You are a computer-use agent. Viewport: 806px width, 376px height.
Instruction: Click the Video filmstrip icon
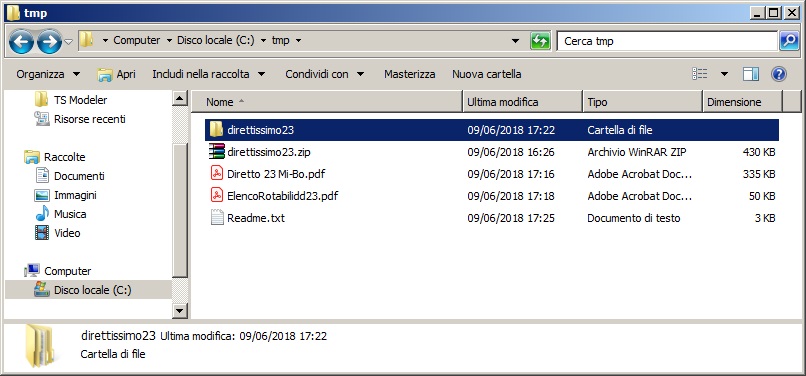tap(42, 233)
